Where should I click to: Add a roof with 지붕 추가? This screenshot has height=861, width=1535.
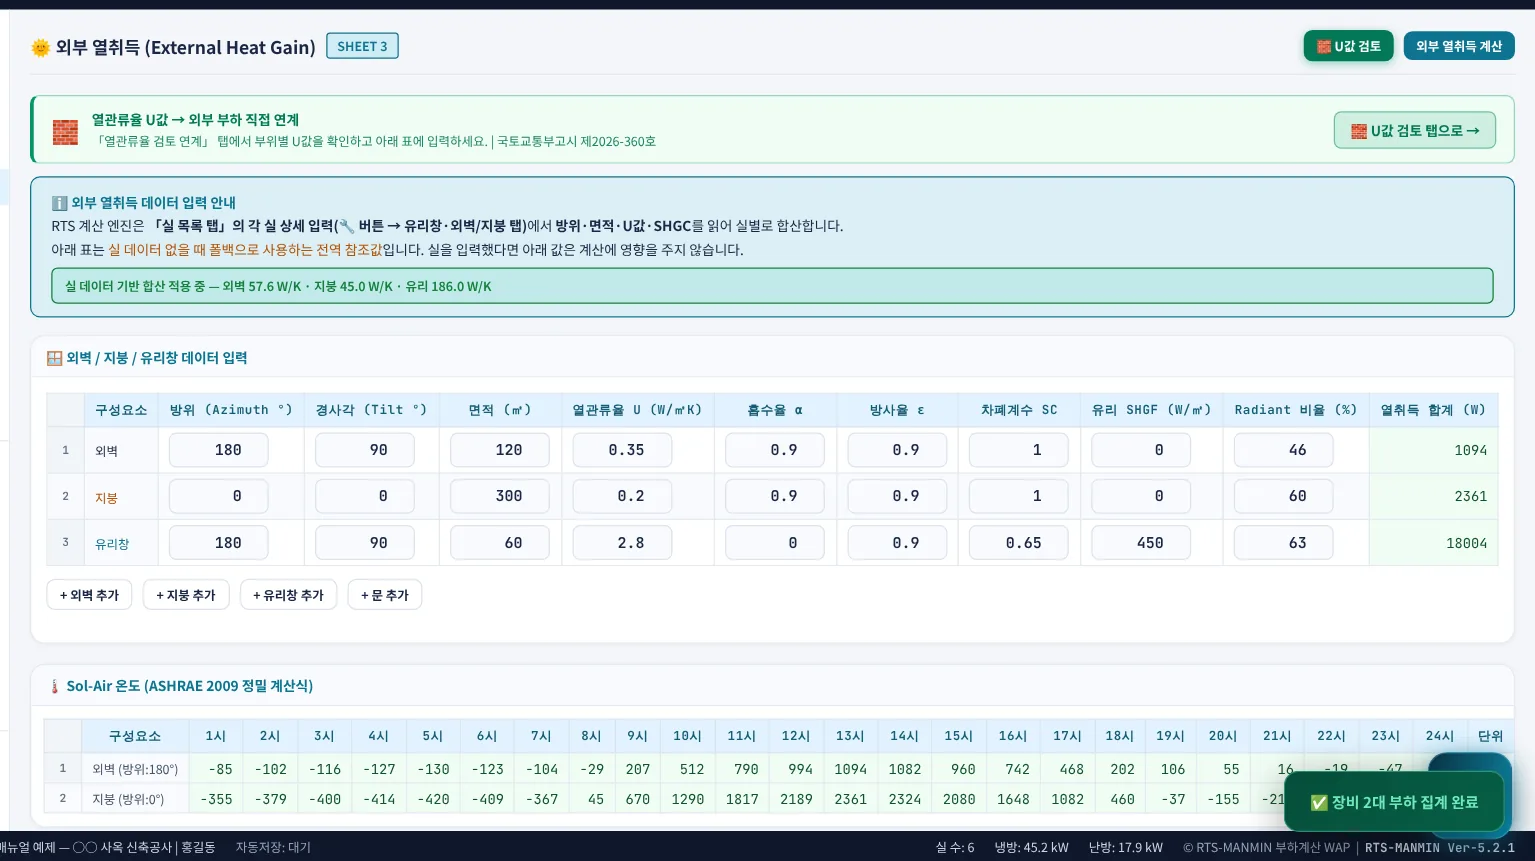coord(186,595)
